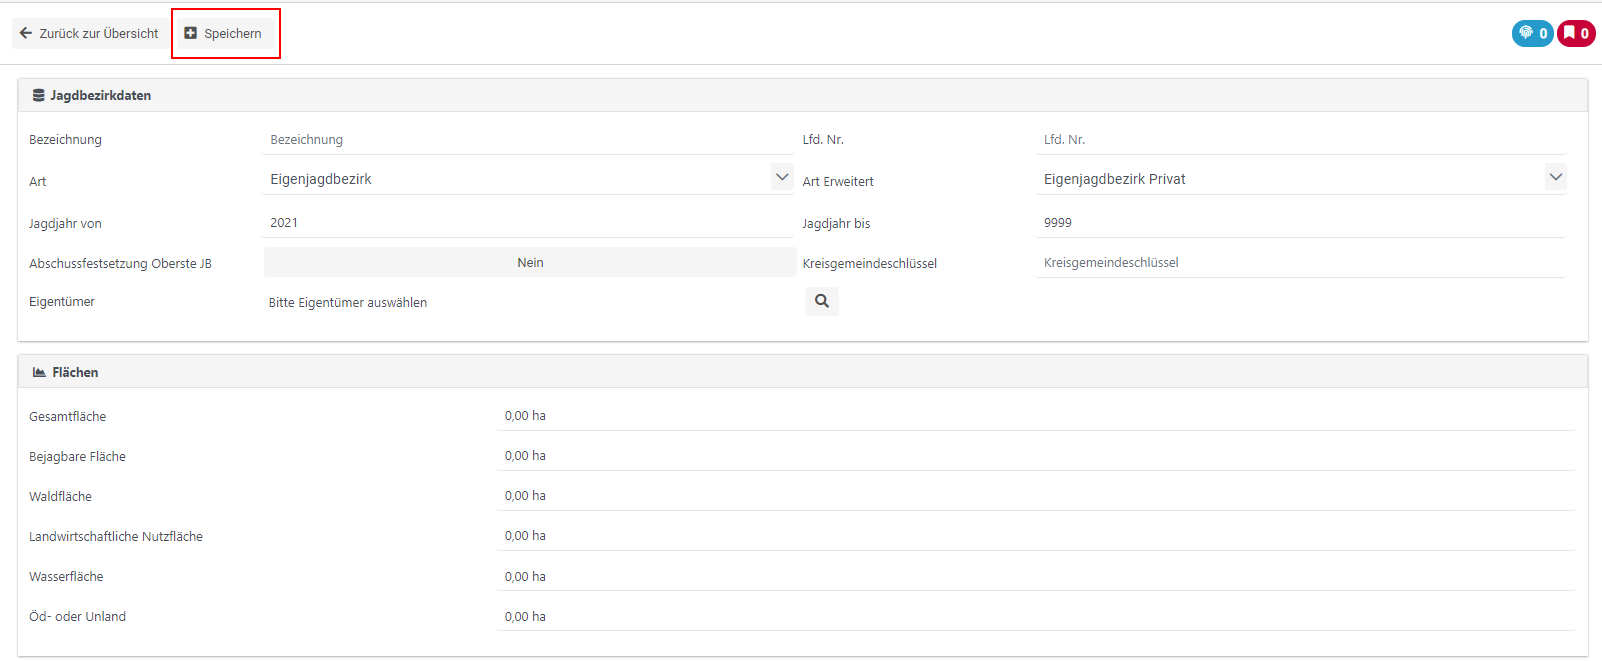The width and height of the screenshot is (1602, 661).
Task: Expand the Art Erweitert dropdown
Action: pyautogui.click(x=1300, y=179)
